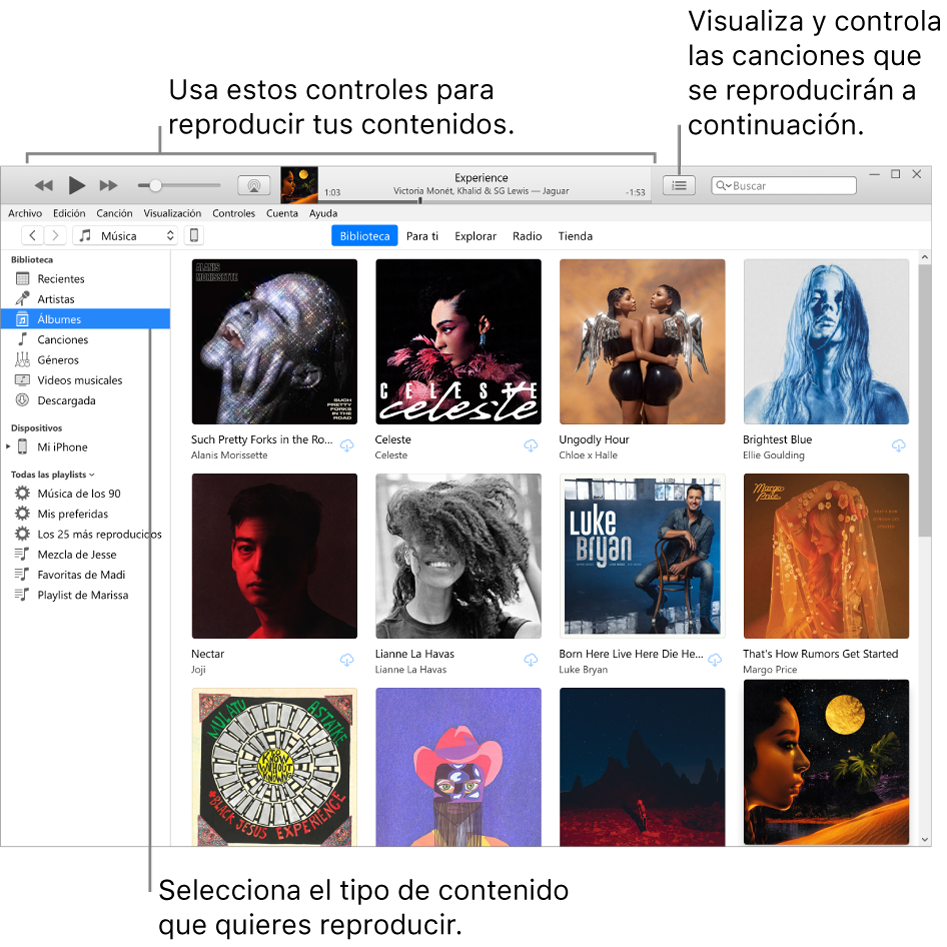This screenshot has width=947, height=947.
Task: Open Such Pretty Forks album cover
Action: click(x=274, y=342)
